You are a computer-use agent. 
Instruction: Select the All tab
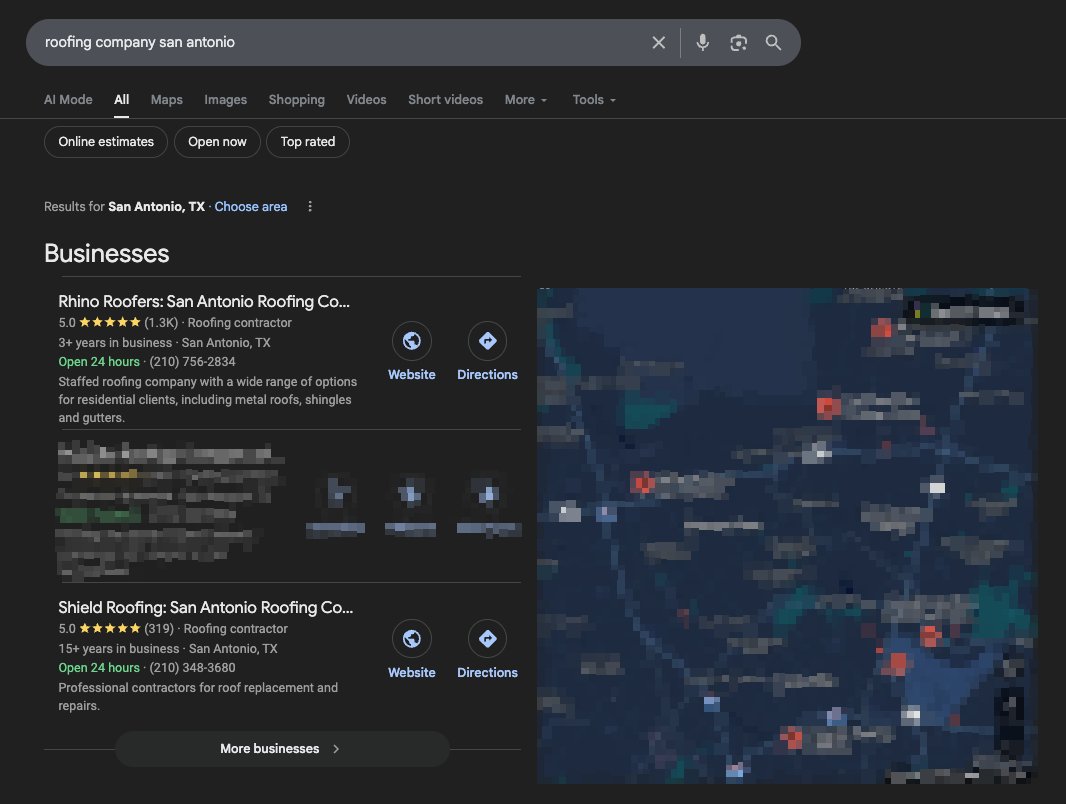pos(122,99)
